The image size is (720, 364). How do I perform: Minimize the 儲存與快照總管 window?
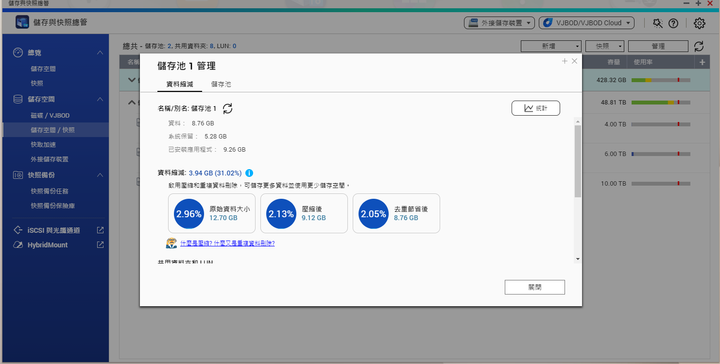pos(687,3)
